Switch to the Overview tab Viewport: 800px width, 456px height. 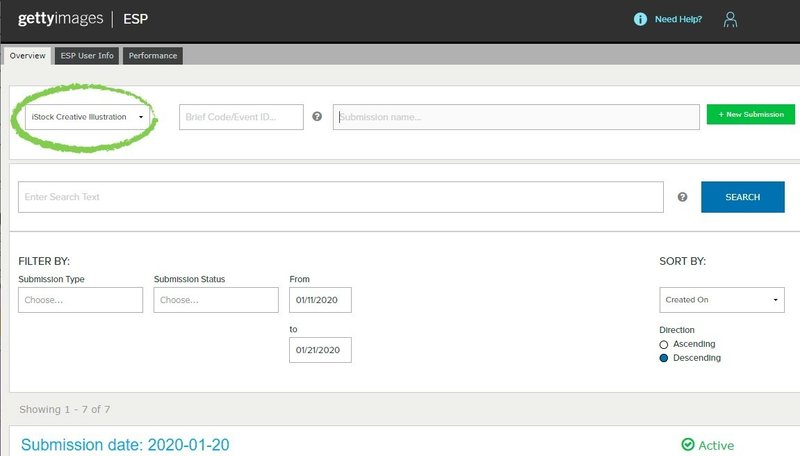click(28, 56)
